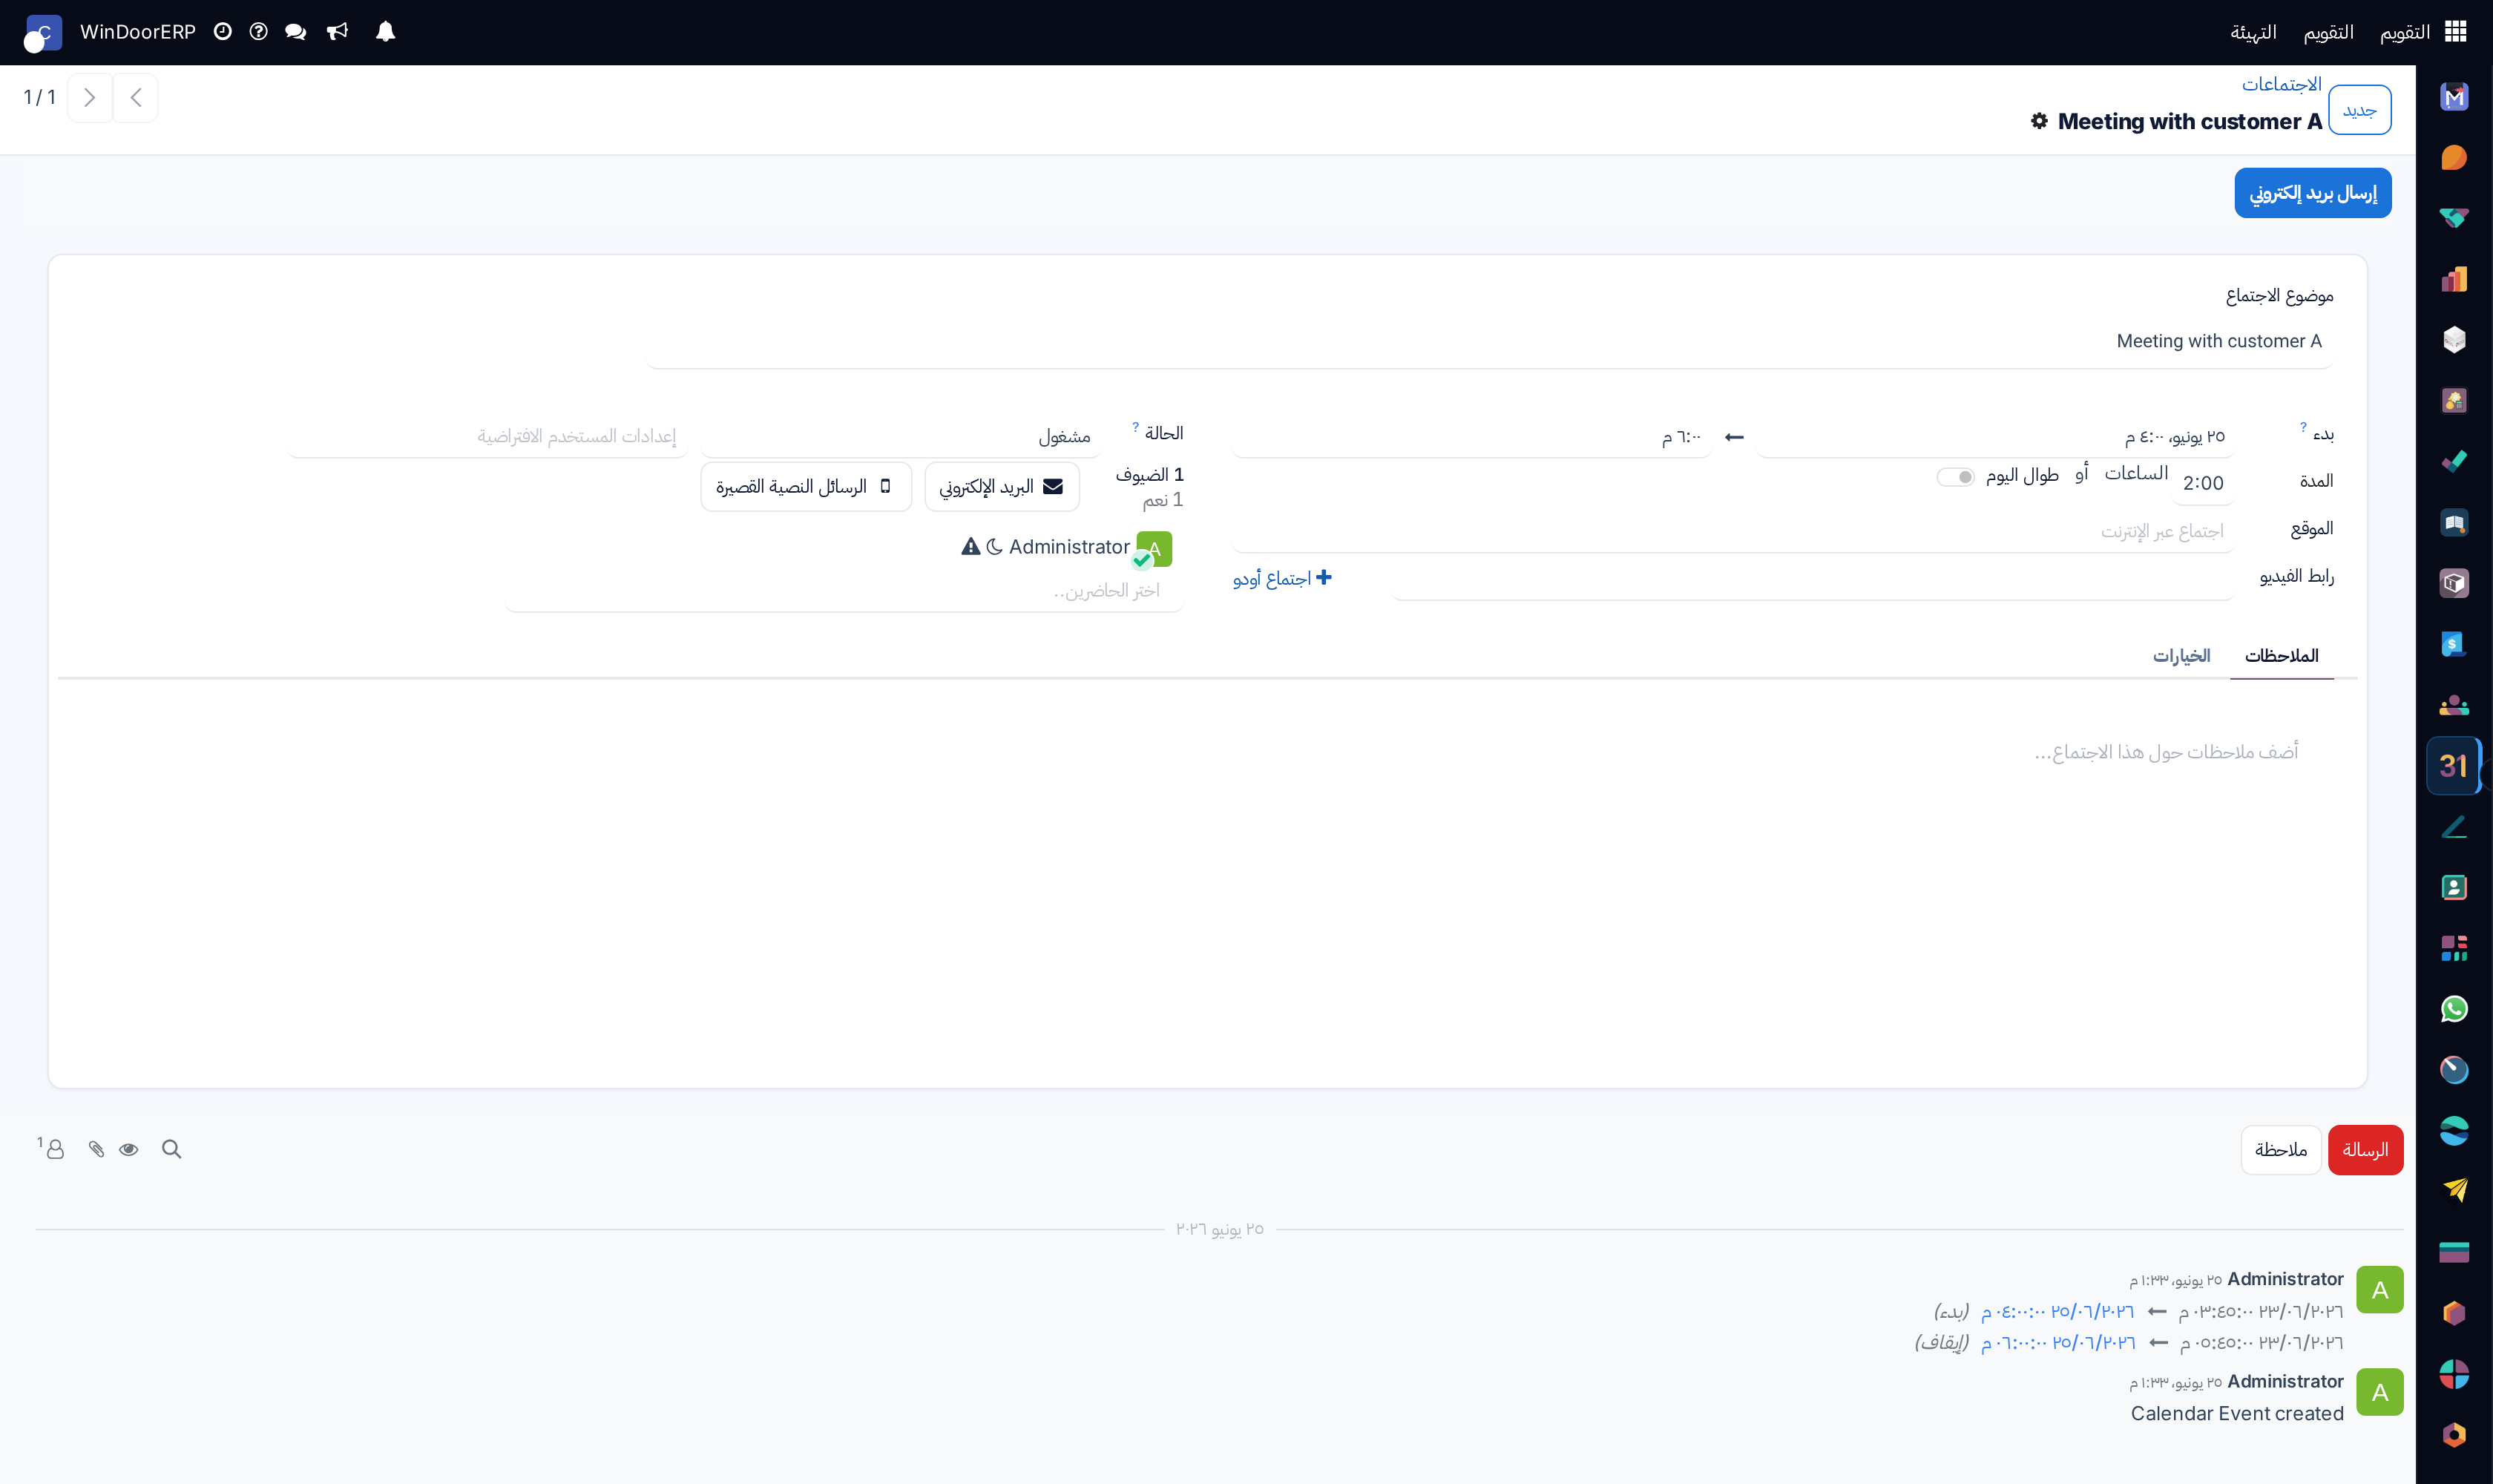
Task: Click the جديد new record button
Action: coord(2359,109)
